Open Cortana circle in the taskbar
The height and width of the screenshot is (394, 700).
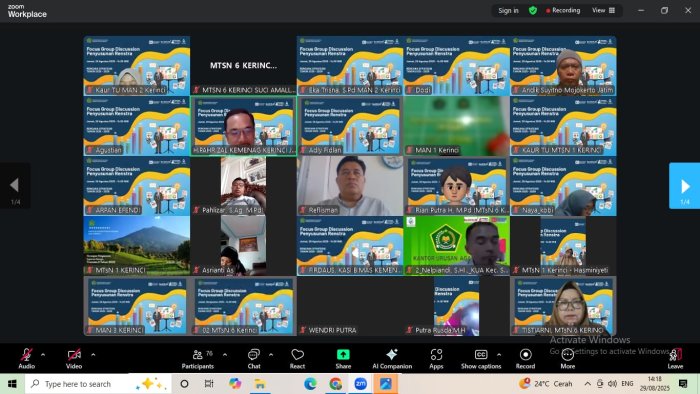tap(184, 384)
